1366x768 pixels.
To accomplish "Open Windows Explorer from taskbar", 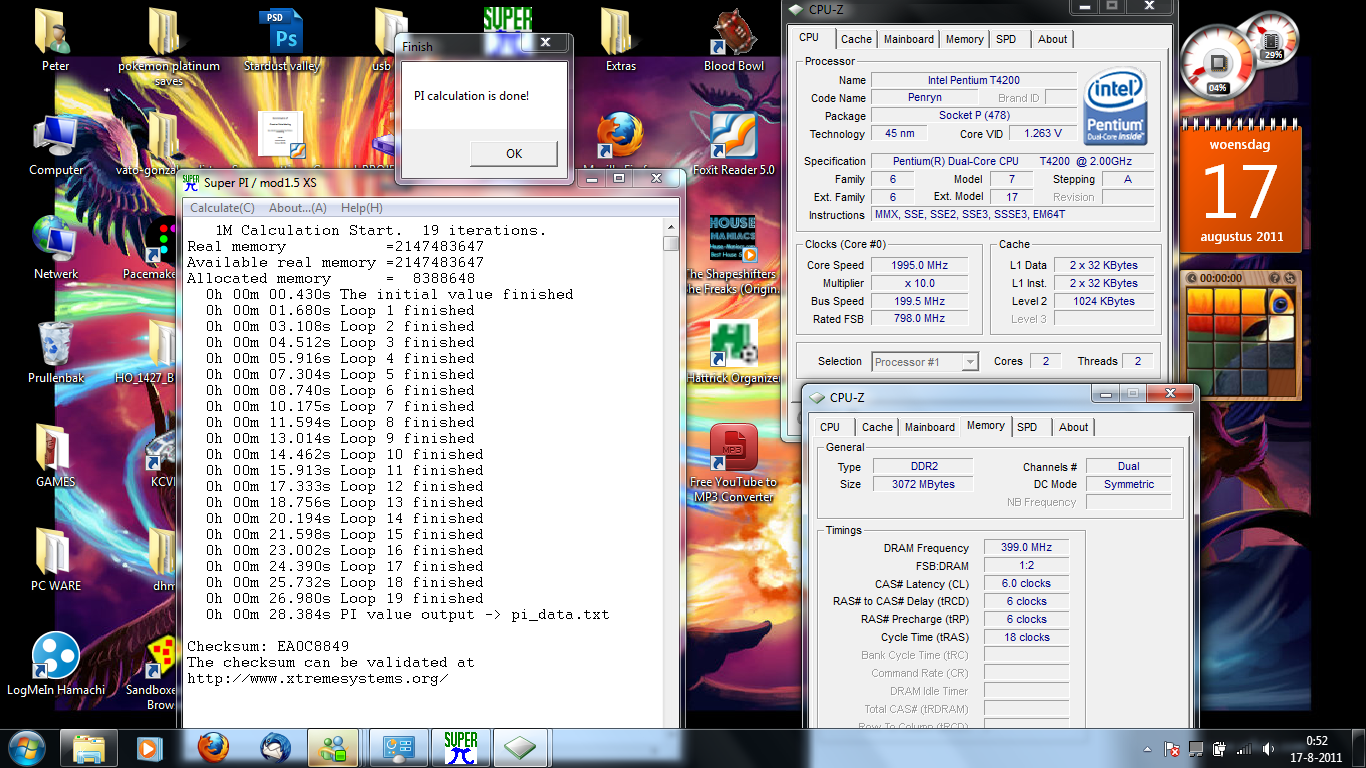I will [x=90, y=748].
